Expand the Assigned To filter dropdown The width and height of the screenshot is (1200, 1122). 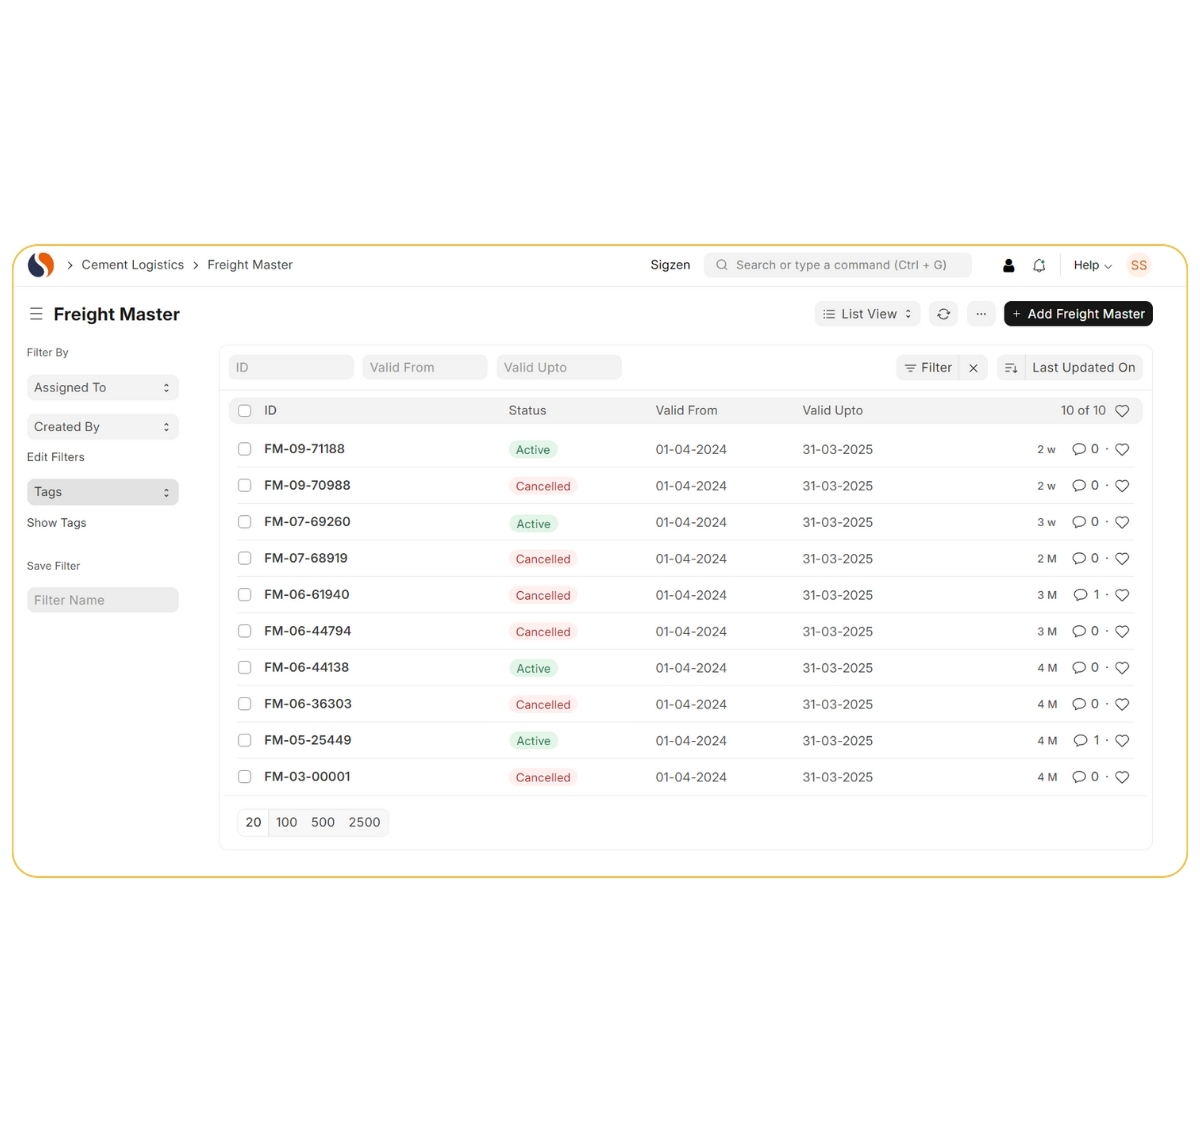click(102, 388)
